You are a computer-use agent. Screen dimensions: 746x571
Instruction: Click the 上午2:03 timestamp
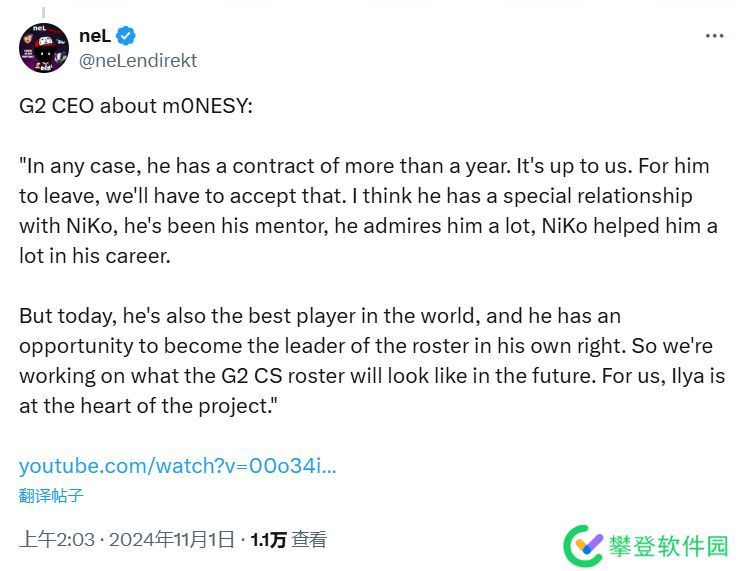click(56, 540)
